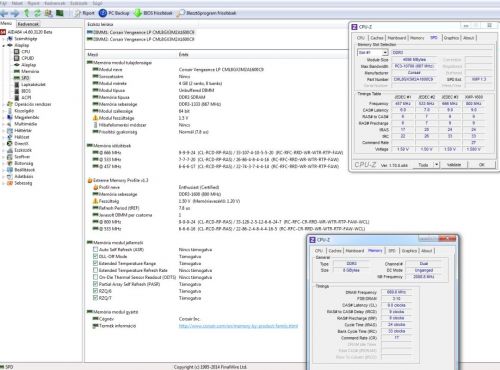
Task: Select the Sebesség category in the tree
Action: [20, 183]
